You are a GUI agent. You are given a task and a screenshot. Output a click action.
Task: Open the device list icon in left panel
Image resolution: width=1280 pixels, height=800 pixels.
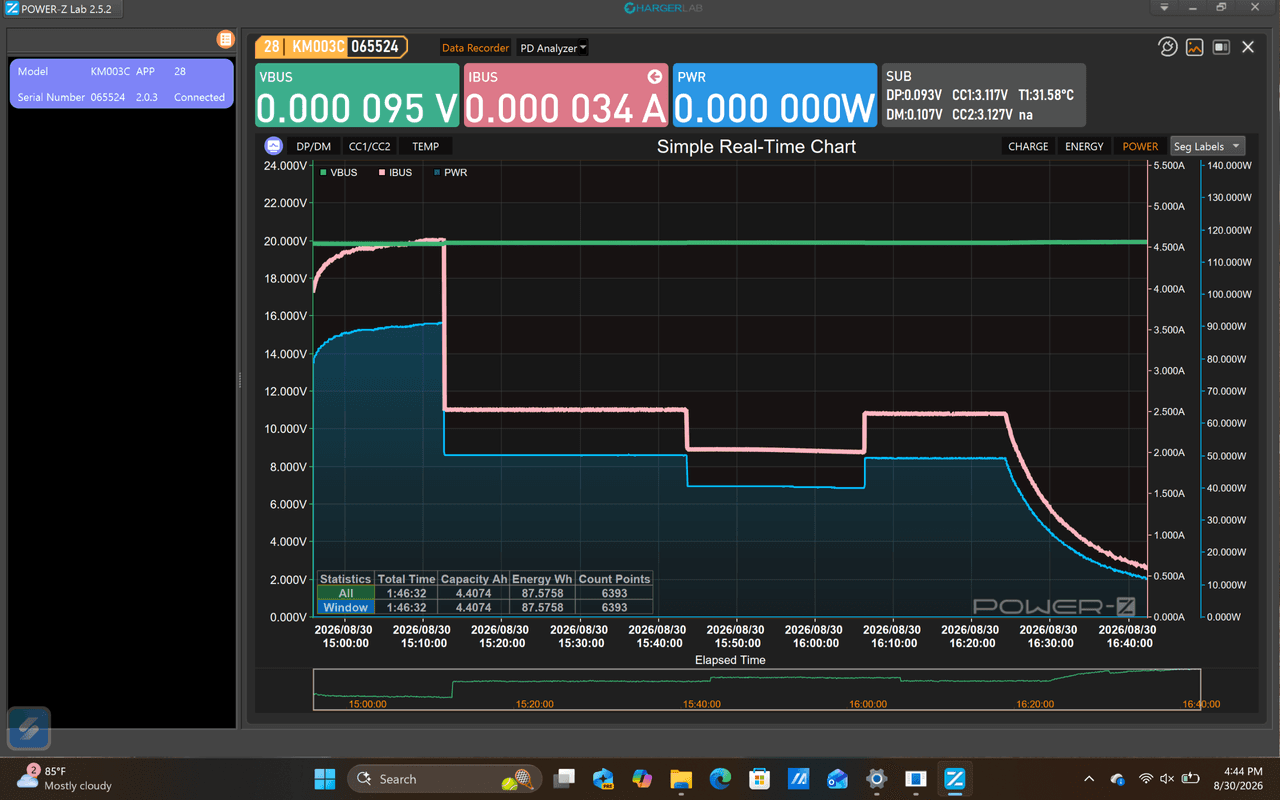pyautogui.click(x=225, y=39)
